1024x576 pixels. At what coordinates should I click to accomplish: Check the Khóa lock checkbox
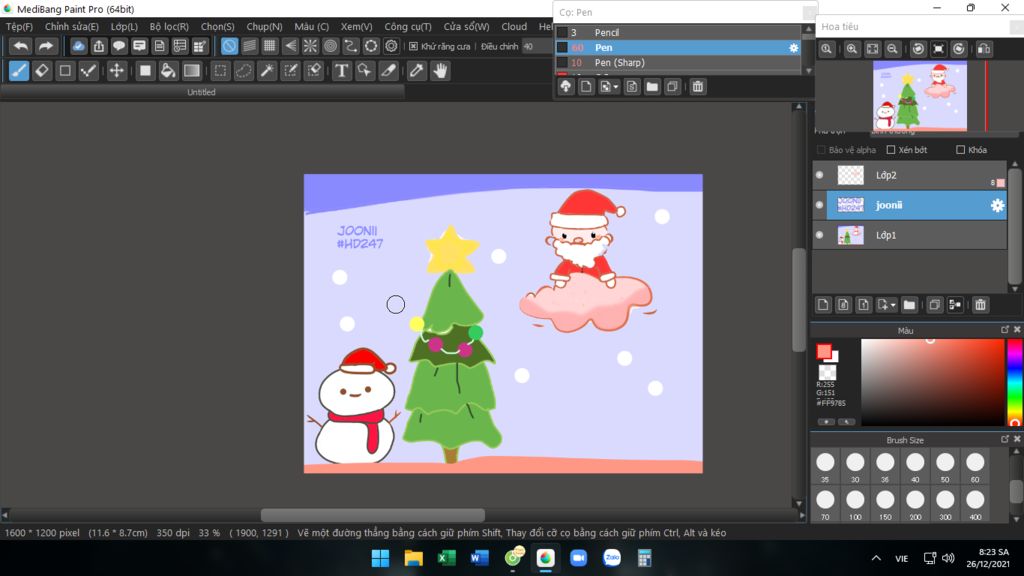click(961, 150)
